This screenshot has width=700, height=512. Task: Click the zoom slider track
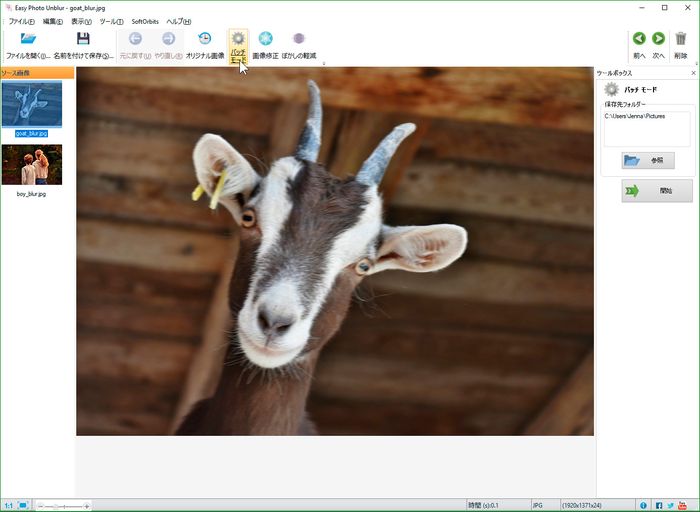pos(63,506)
